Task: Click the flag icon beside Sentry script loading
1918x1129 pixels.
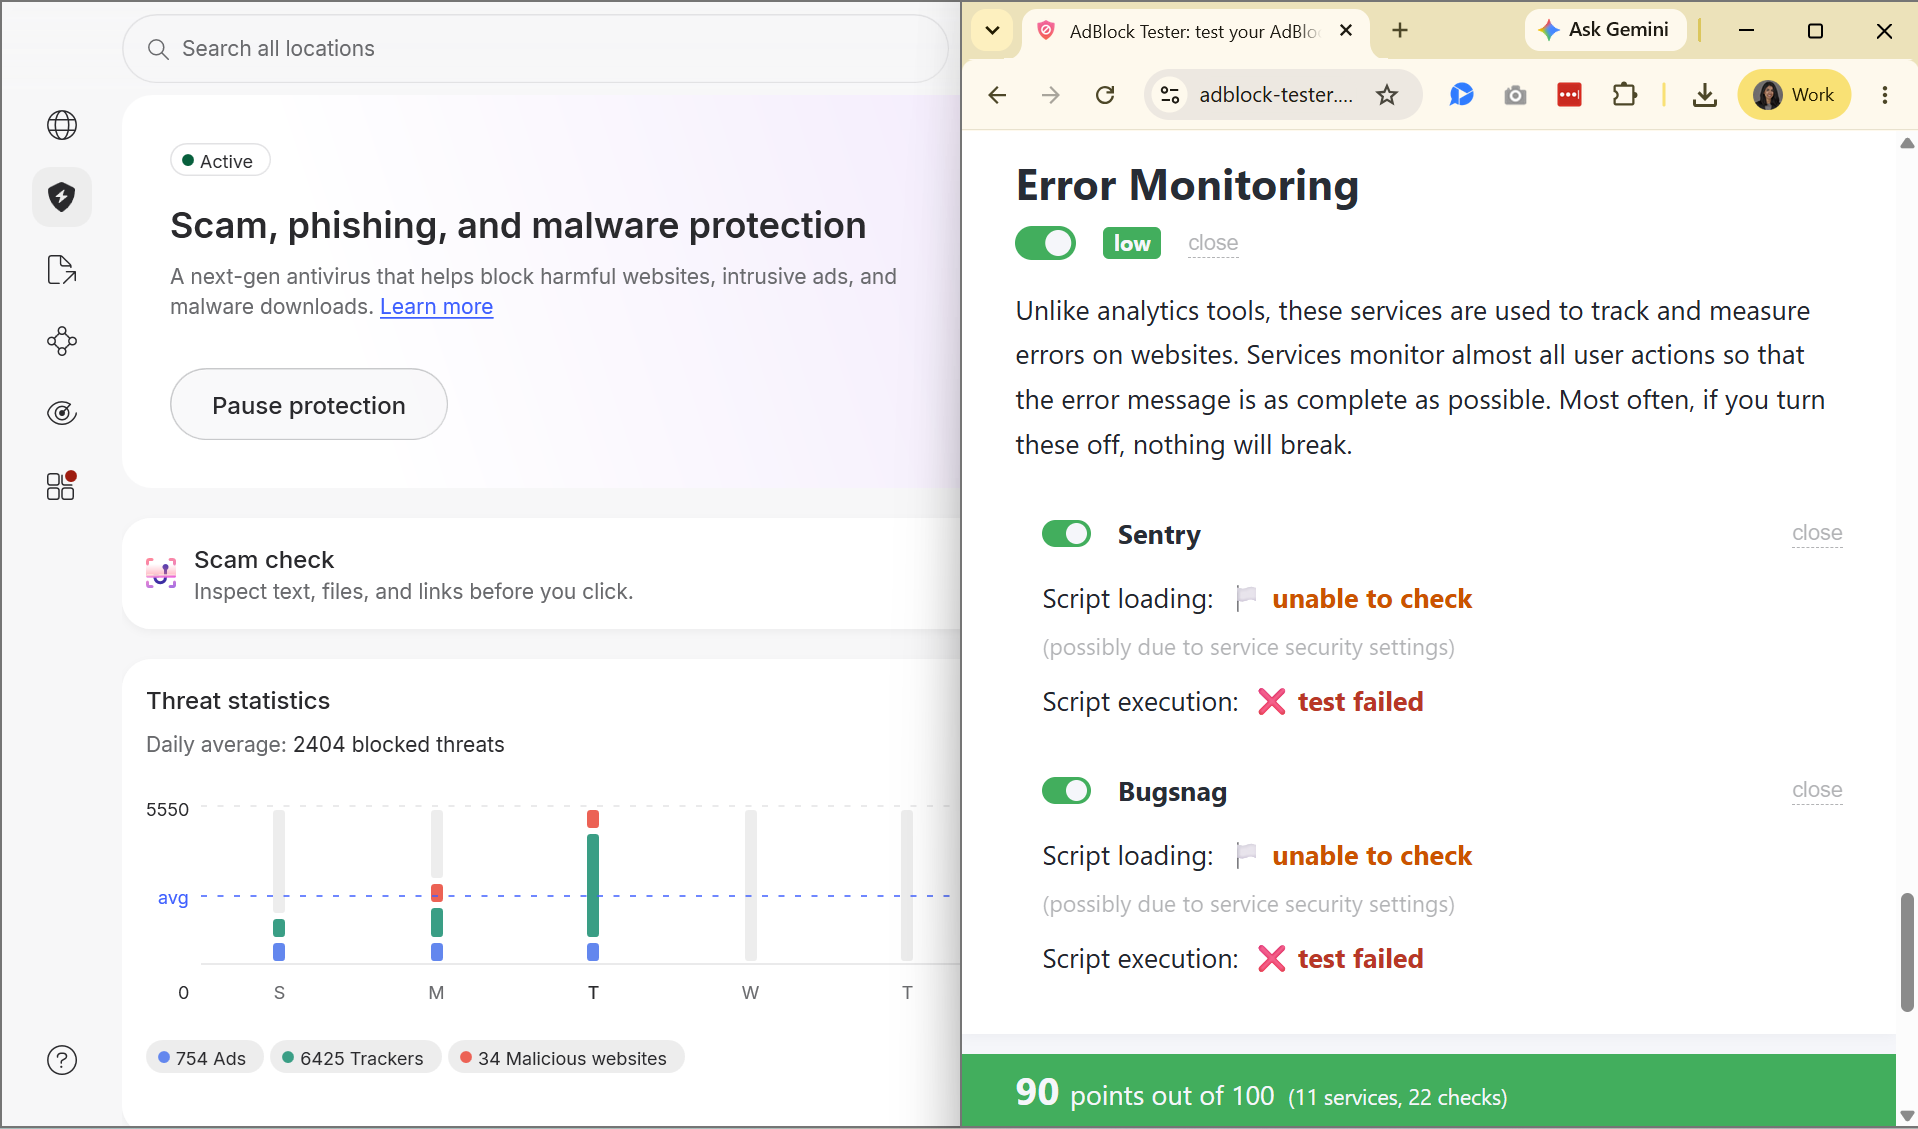Action: 1246,598
